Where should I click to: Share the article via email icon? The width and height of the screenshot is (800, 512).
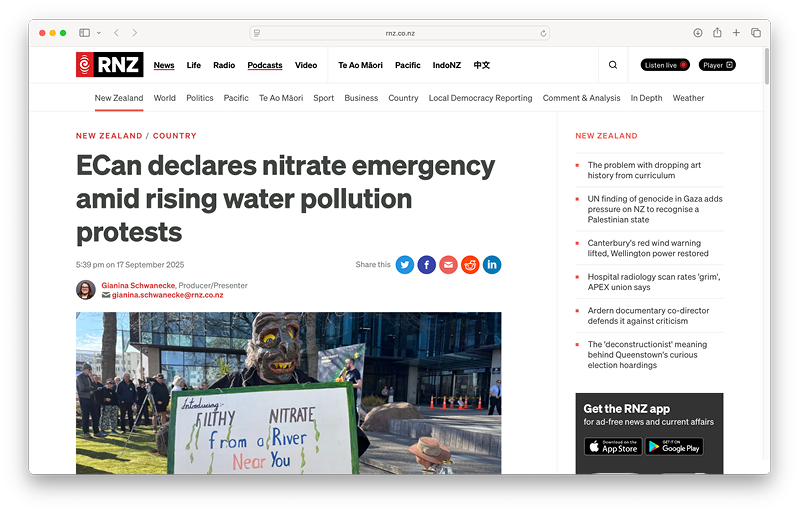click(x=449, y=265)
